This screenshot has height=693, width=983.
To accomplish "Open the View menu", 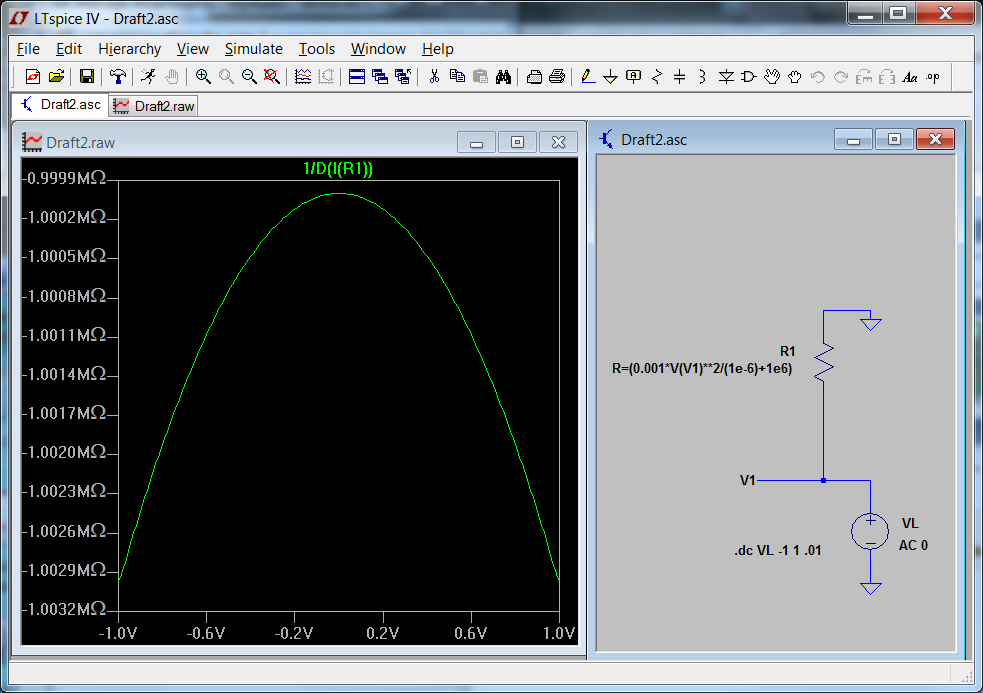I will 192,49.
